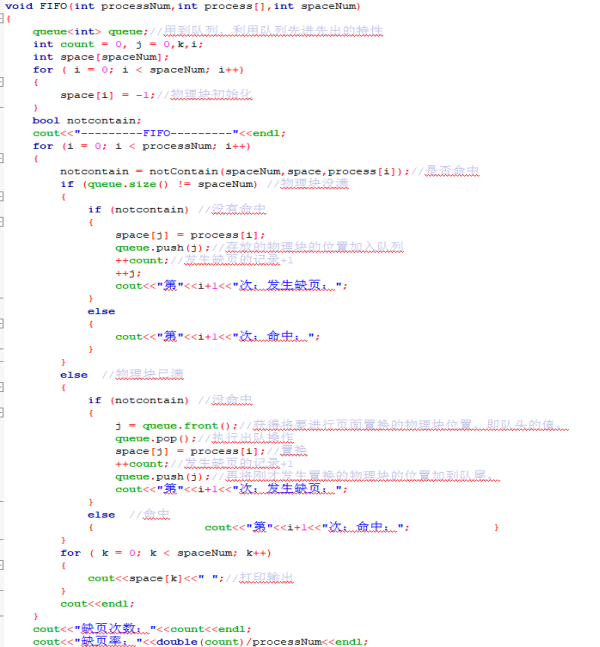Click the else keyword before //物理块已满
Image resolution: width=600 pixels, height=647 pixels.
(74, 375)
